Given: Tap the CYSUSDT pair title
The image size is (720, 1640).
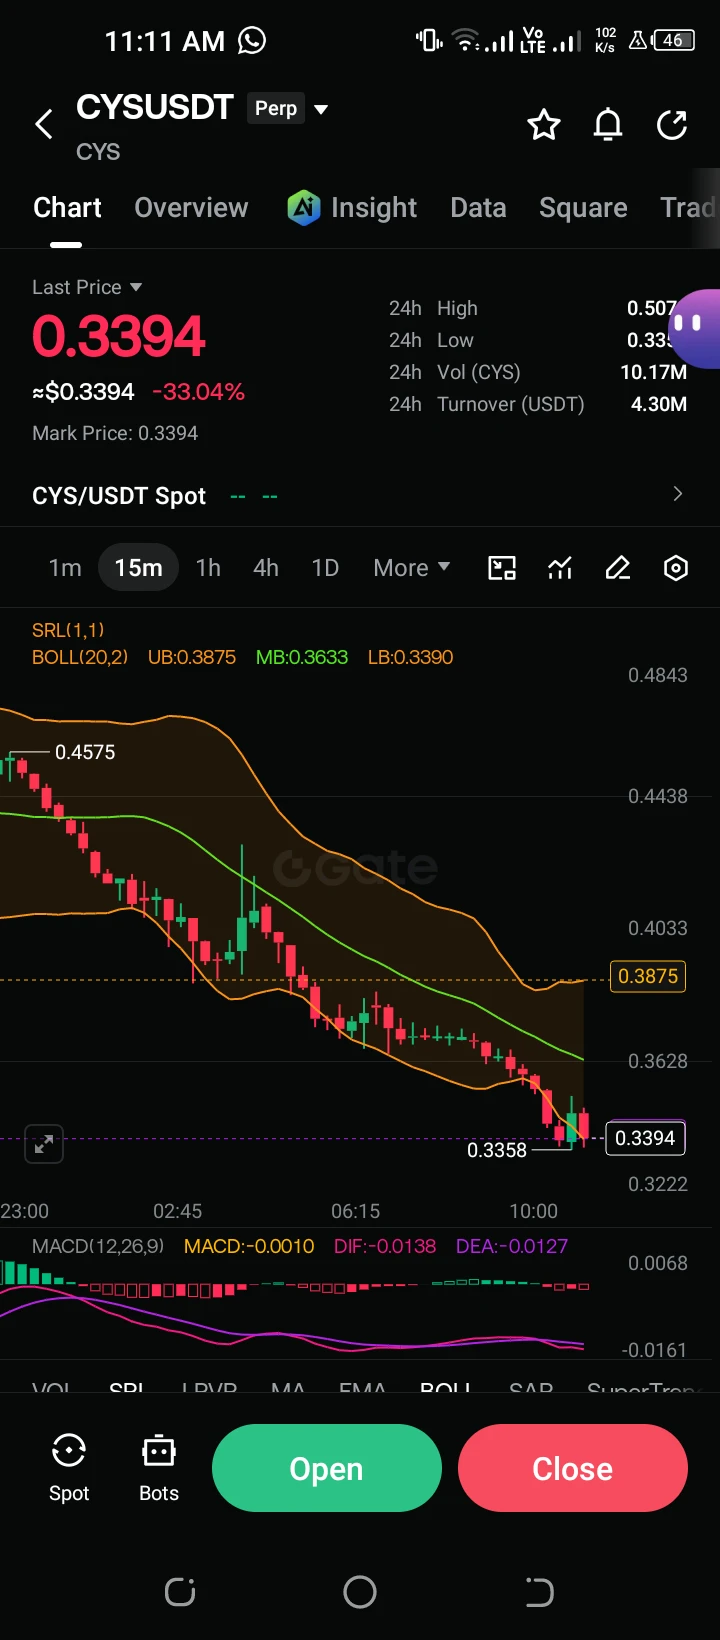Looking at the screenshot, I should click(x=155, y=107).
